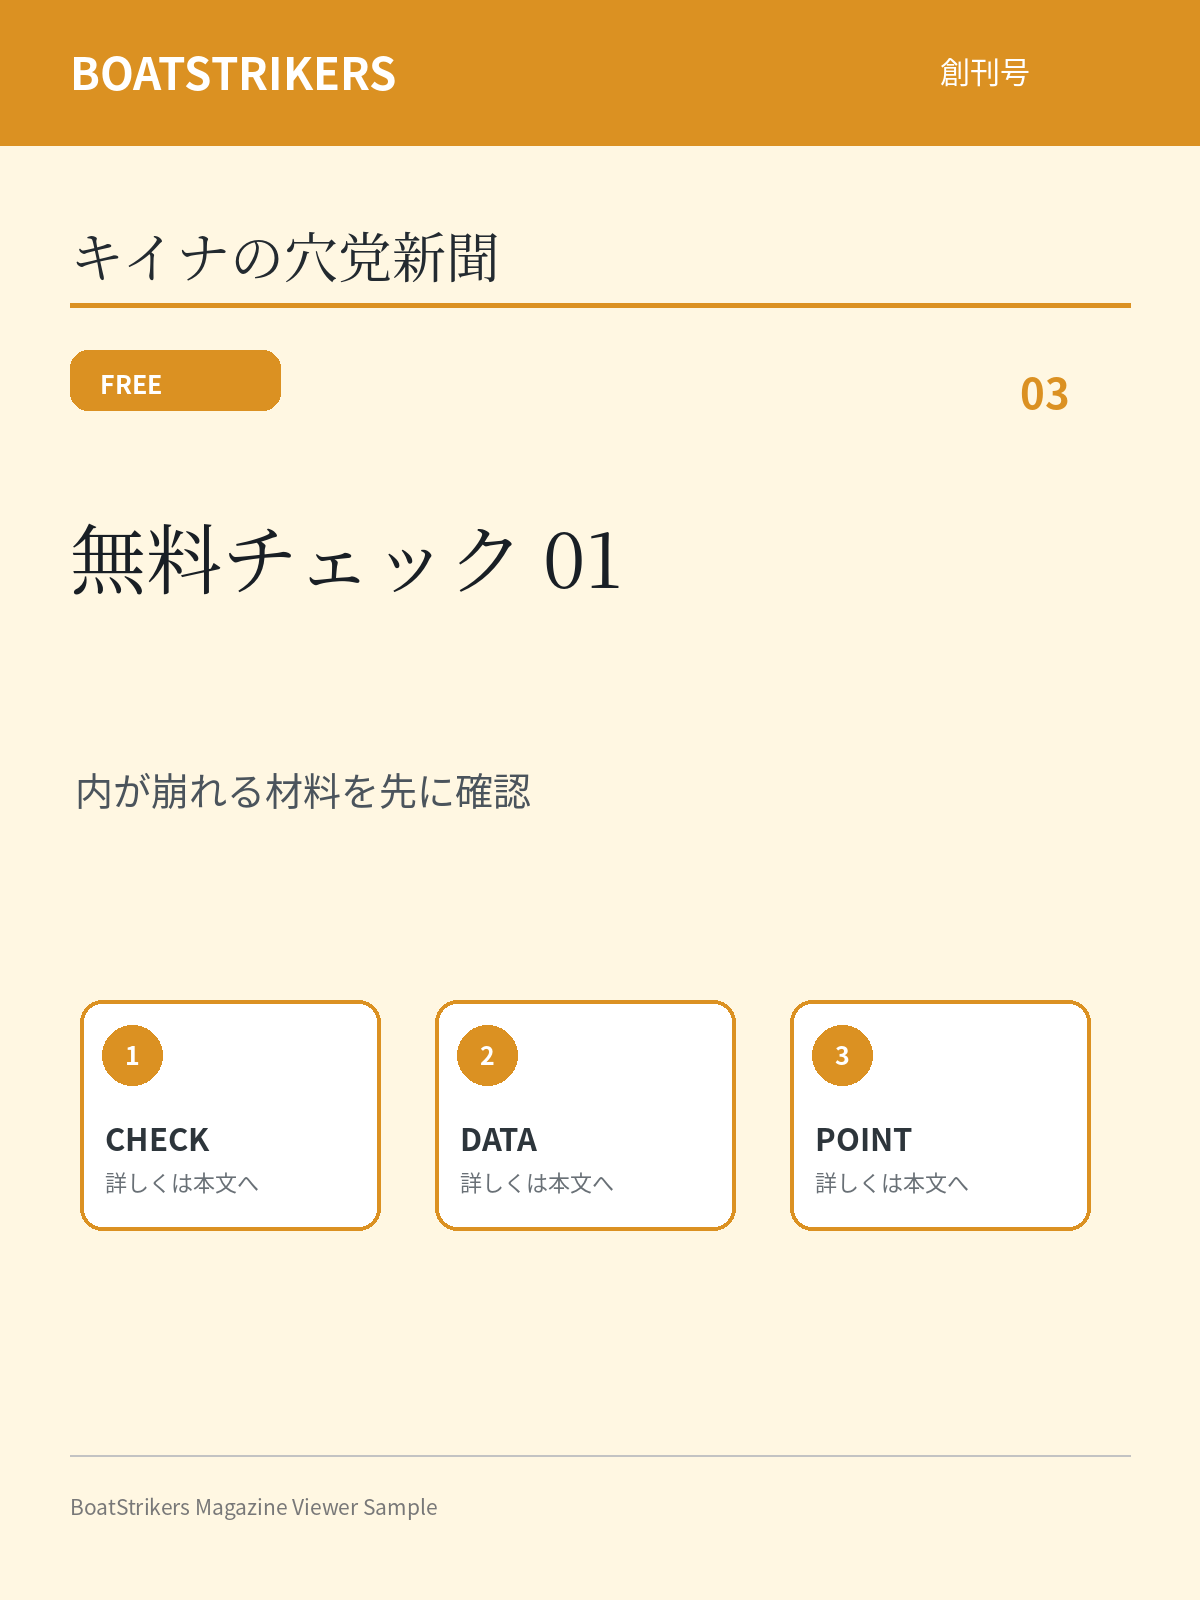Click the circled number 2 icon
1200x1600 pixels.
[487, 1055]
